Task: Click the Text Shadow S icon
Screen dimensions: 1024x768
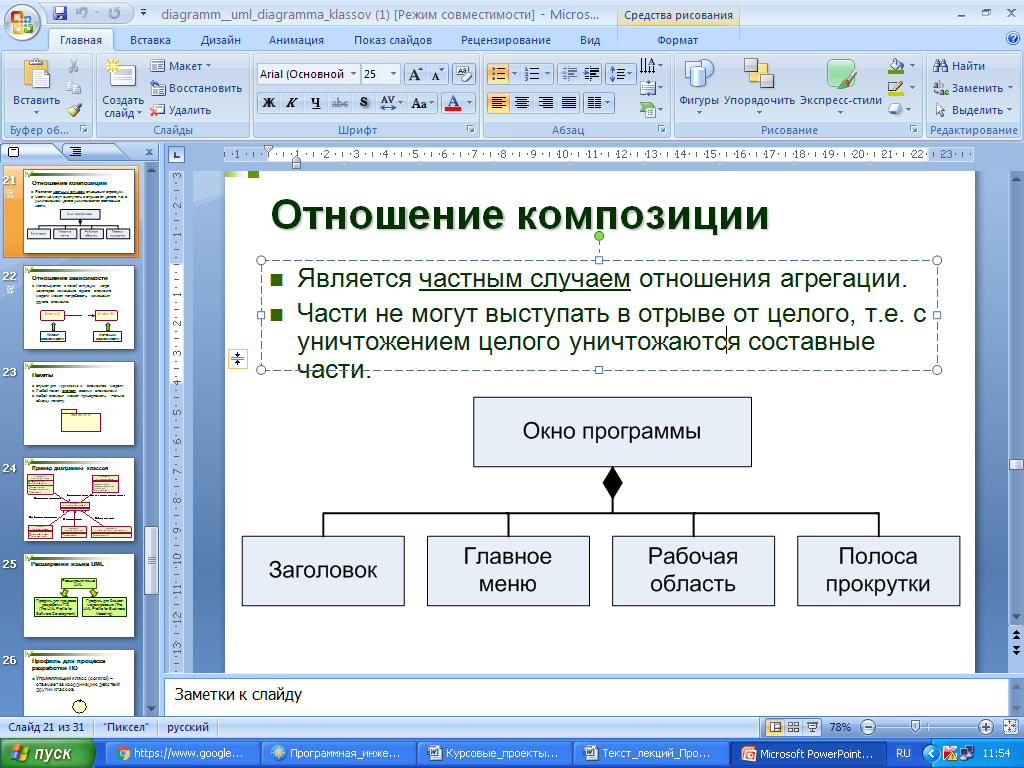Action: point(363,102)
